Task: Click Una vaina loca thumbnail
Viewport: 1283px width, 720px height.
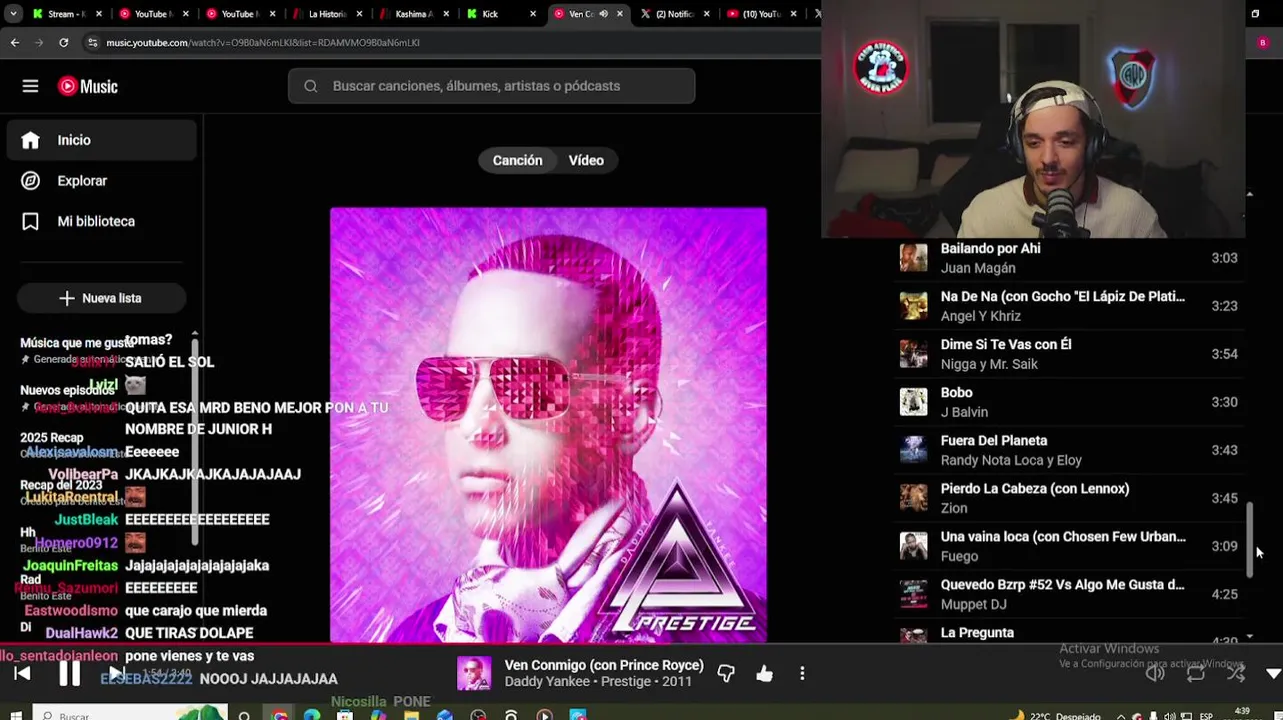Action: point(913,546)
